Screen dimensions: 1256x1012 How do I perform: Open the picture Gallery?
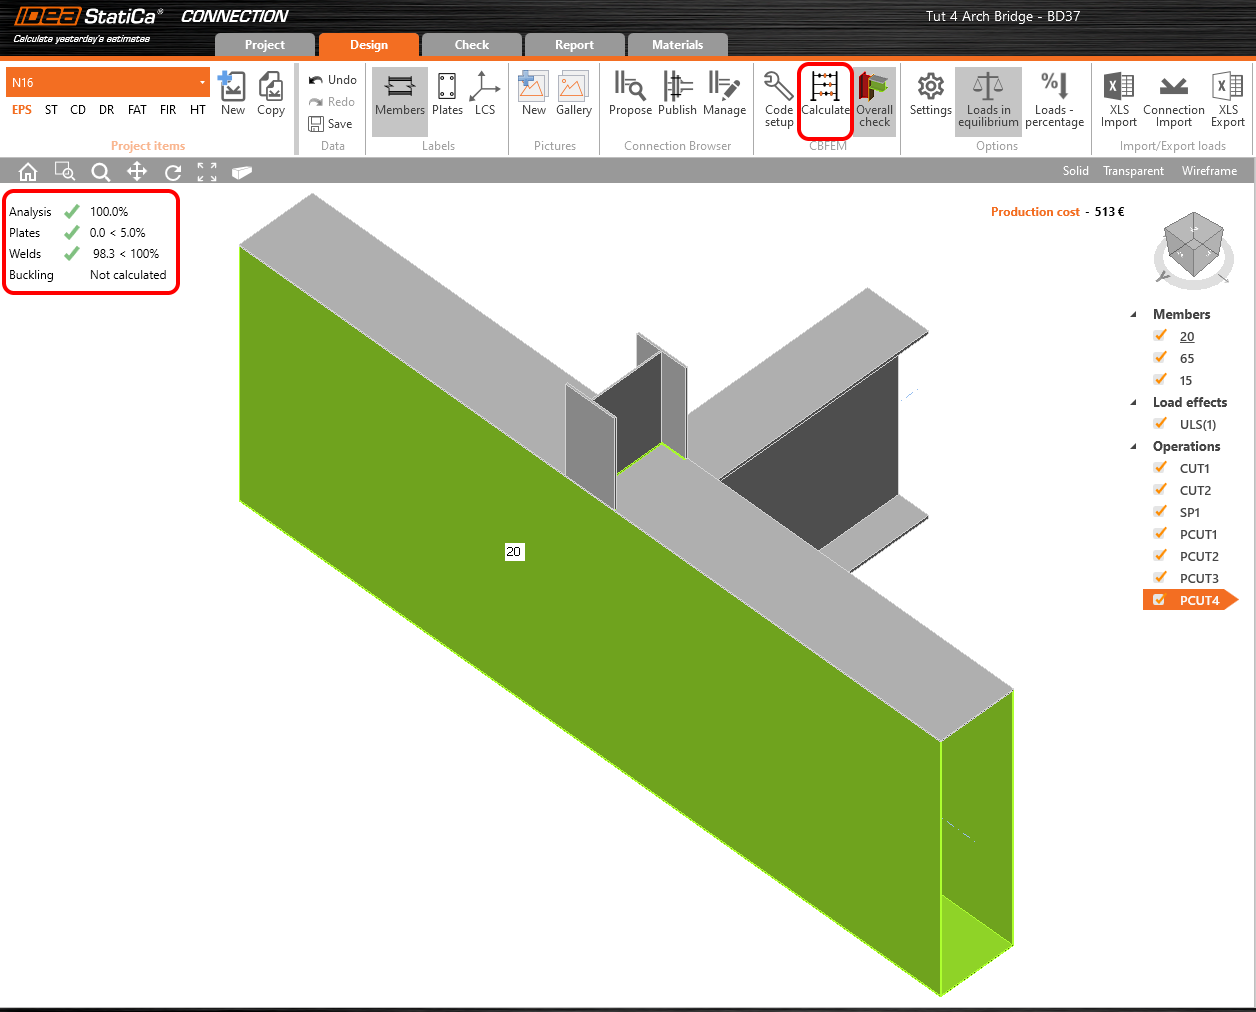573,94
